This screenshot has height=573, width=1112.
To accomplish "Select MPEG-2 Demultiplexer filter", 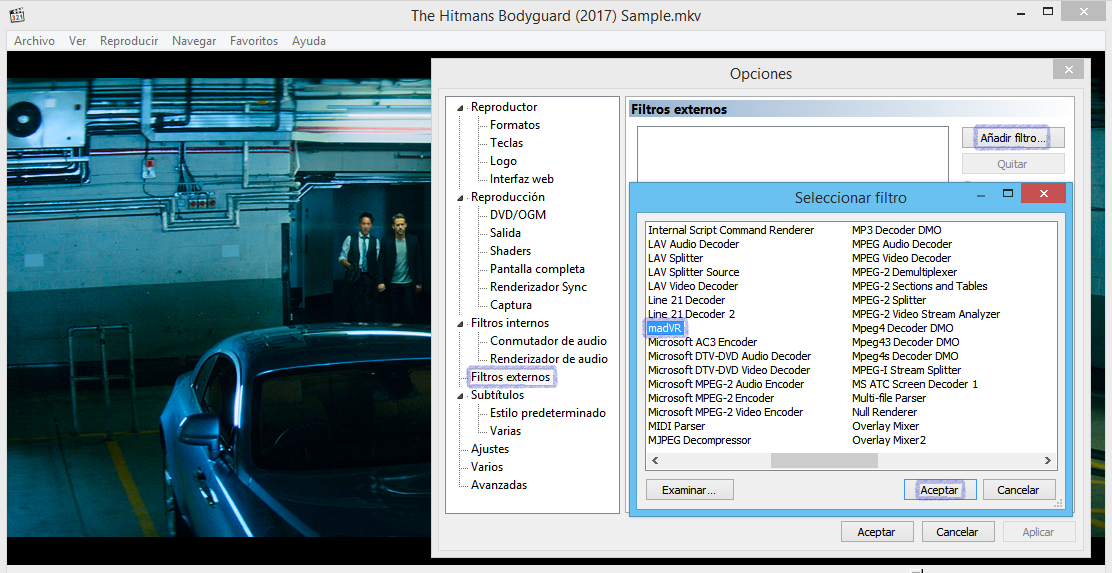I will pyautogui.click(x=904, y=272).
